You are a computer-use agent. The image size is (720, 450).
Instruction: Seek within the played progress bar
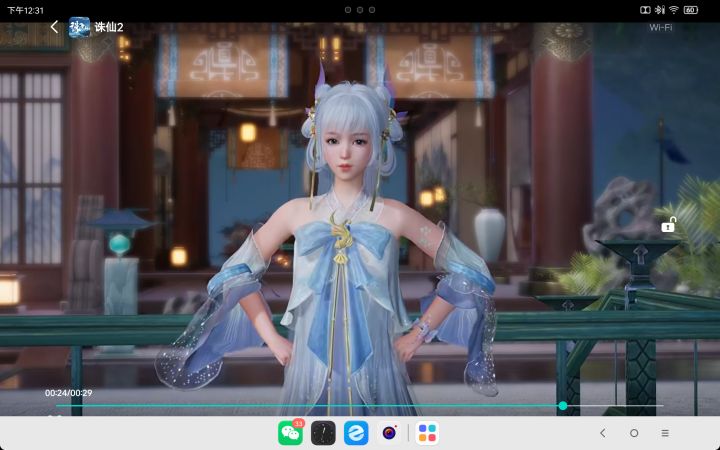click(307, 405)
